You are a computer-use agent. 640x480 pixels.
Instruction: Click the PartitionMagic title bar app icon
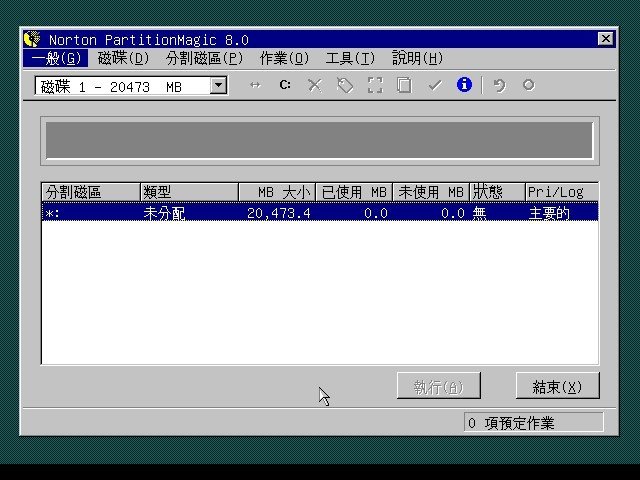(x=32, y=40)
